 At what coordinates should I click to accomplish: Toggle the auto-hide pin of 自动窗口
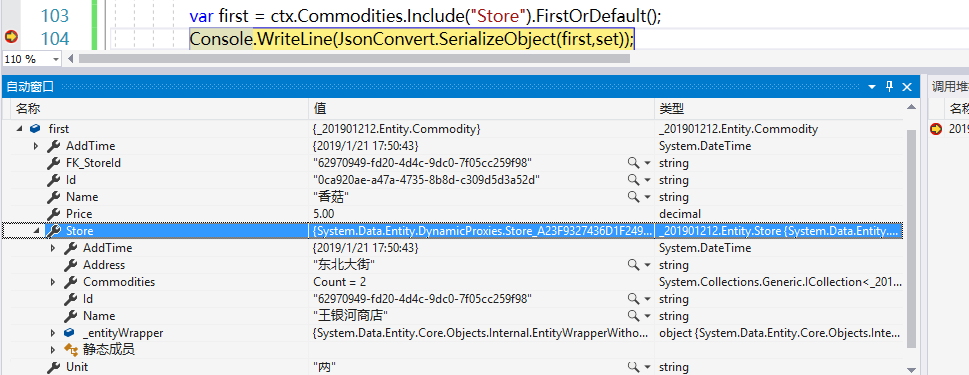[889, 87]
